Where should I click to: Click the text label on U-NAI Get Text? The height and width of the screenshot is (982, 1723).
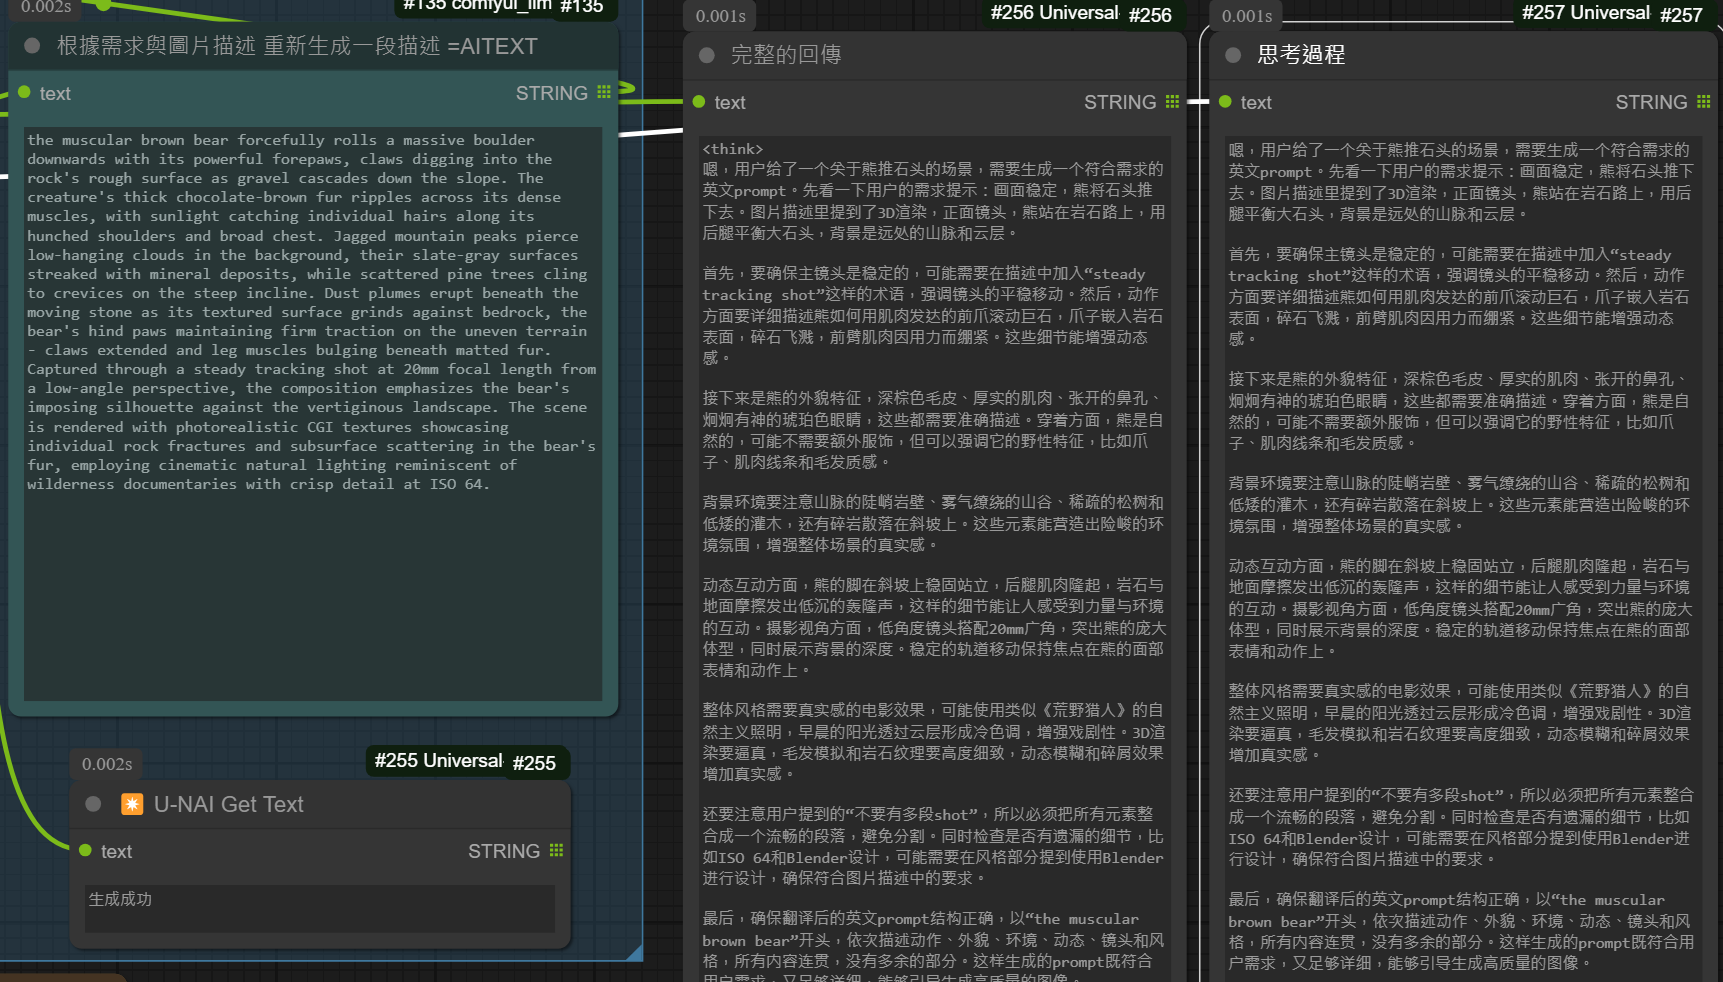116,851
